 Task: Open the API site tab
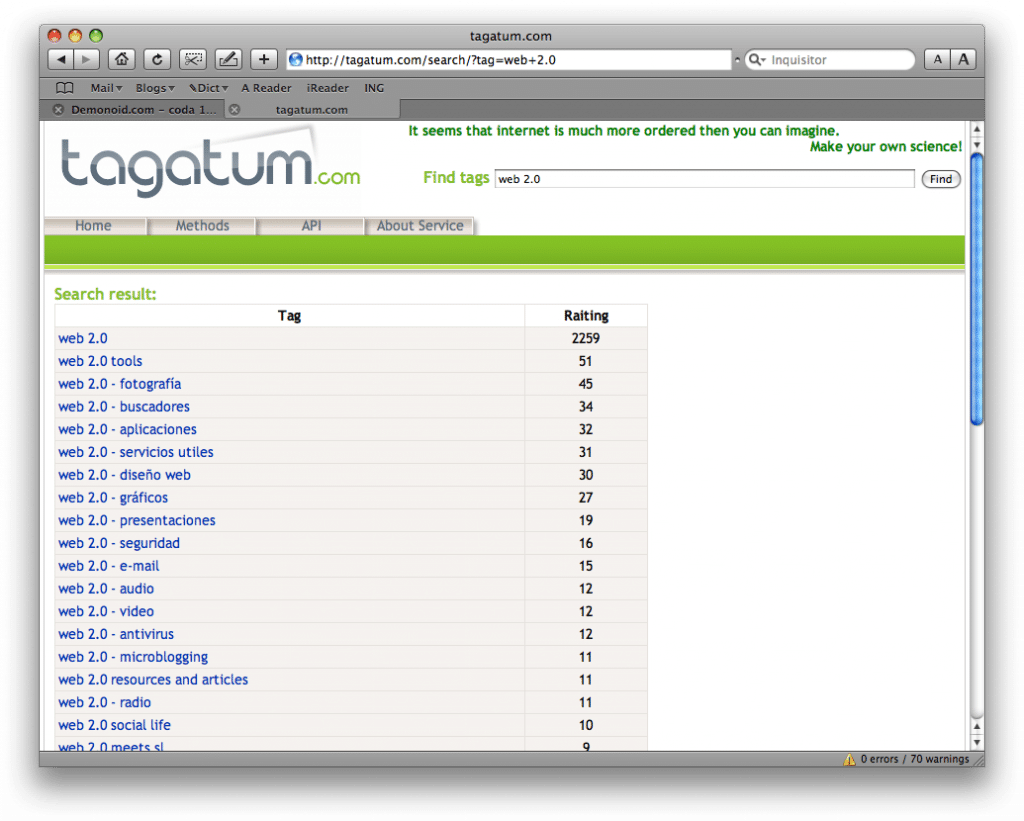(312, 226)
